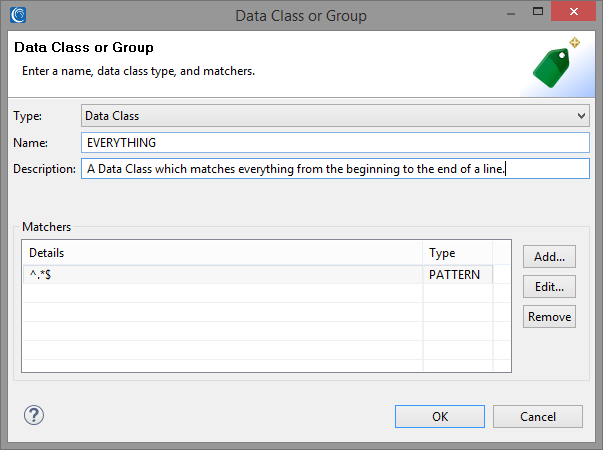Close the dialog with the red X
The image size is (603, 450).
click(573, 12)
